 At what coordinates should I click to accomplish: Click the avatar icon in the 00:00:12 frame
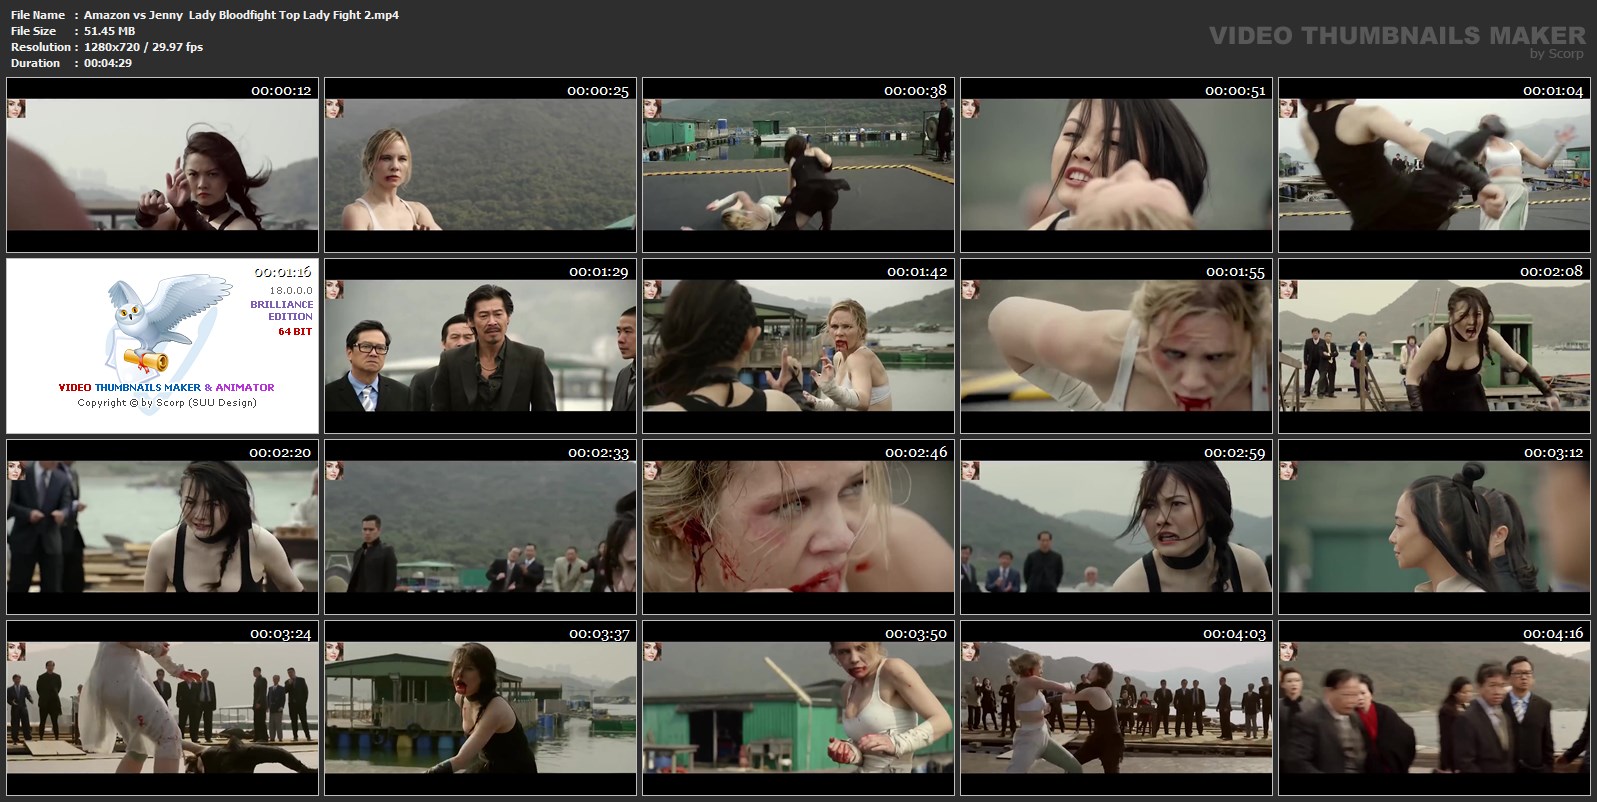click(16, 108)
